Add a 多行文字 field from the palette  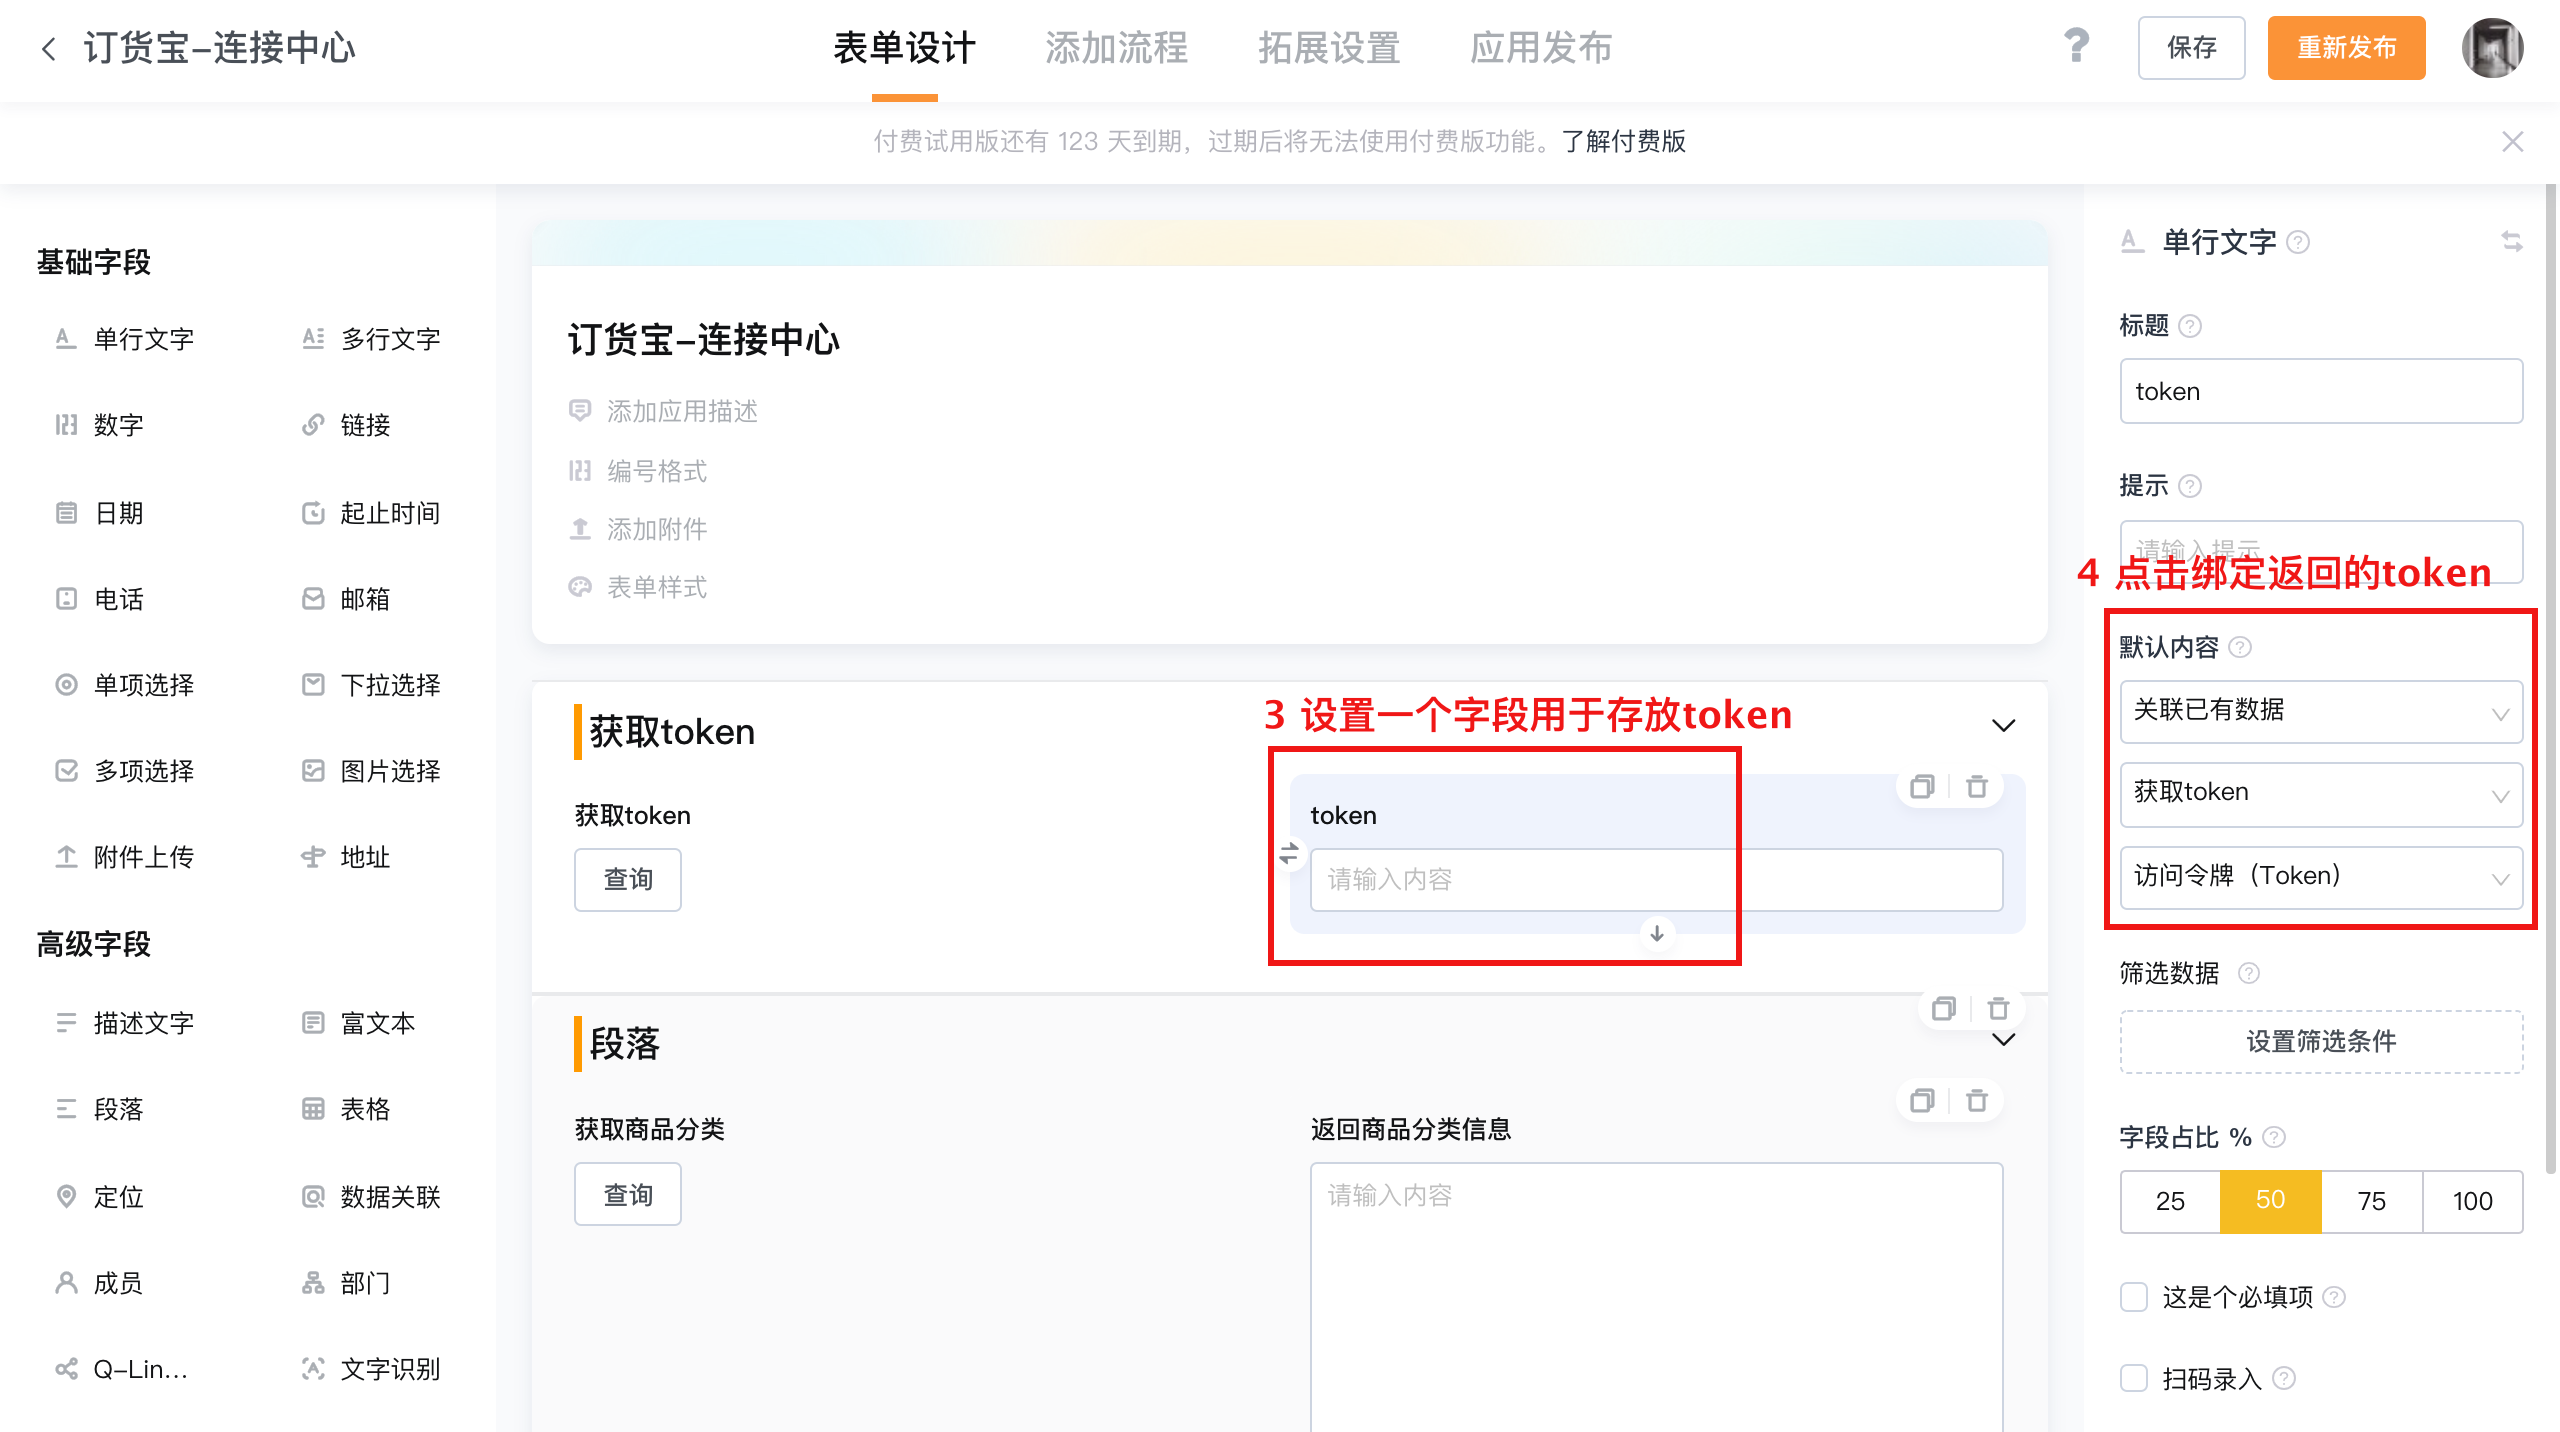point(371,339)
